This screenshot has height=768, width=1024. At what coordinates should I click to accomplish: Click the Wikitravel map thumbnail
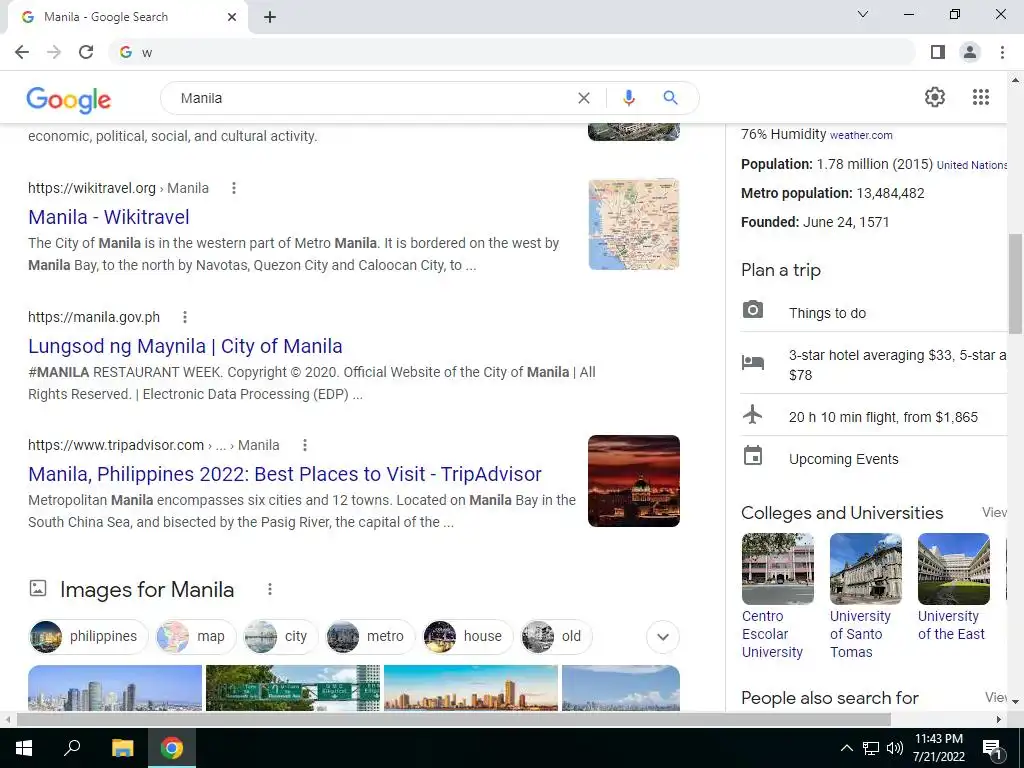pos(633,224)
